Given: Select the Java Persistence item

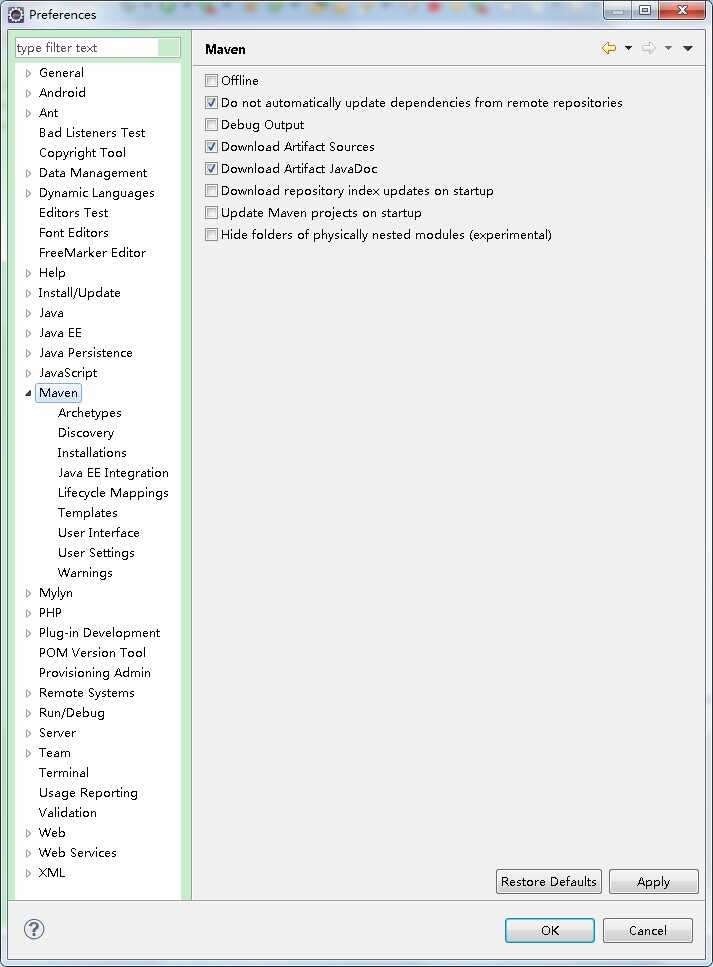Looking at the screenshot, I should [86, 353].
